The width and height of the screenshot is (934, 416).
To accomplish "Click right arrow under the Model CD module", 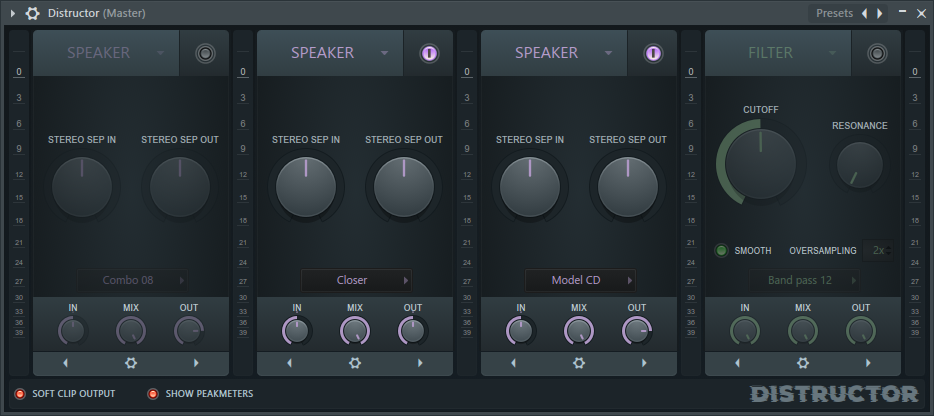I will [644, 363].
